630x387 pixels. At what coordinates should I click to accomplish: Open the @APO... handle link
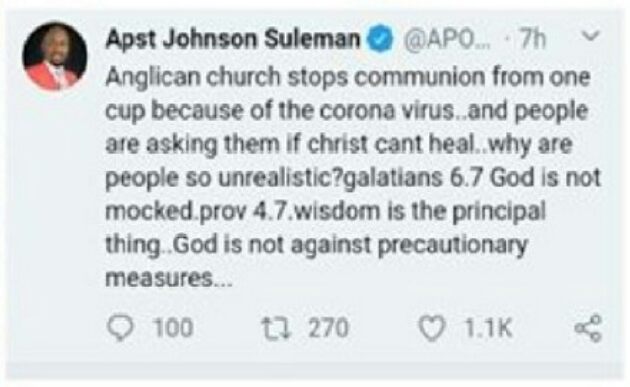[x=446, y=39]
